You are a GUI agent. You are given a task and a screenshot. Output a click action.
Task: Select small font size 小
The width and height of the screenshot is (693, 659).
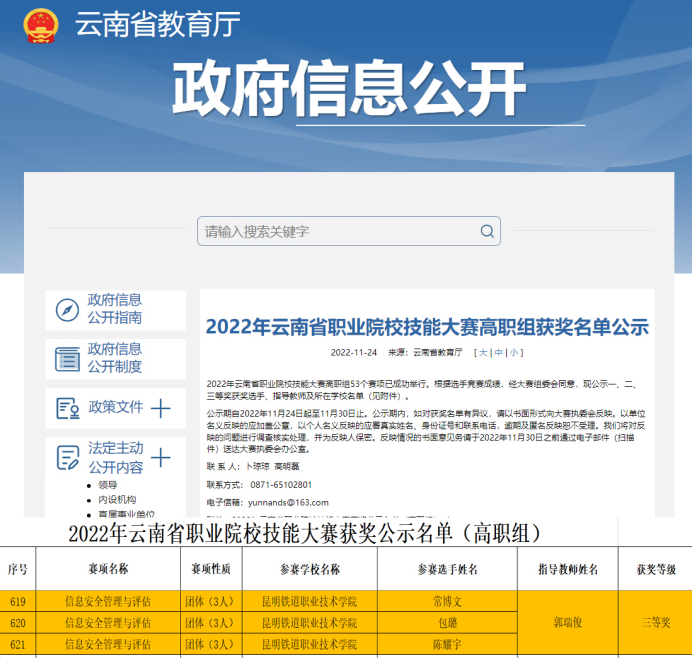pos(514,352)
